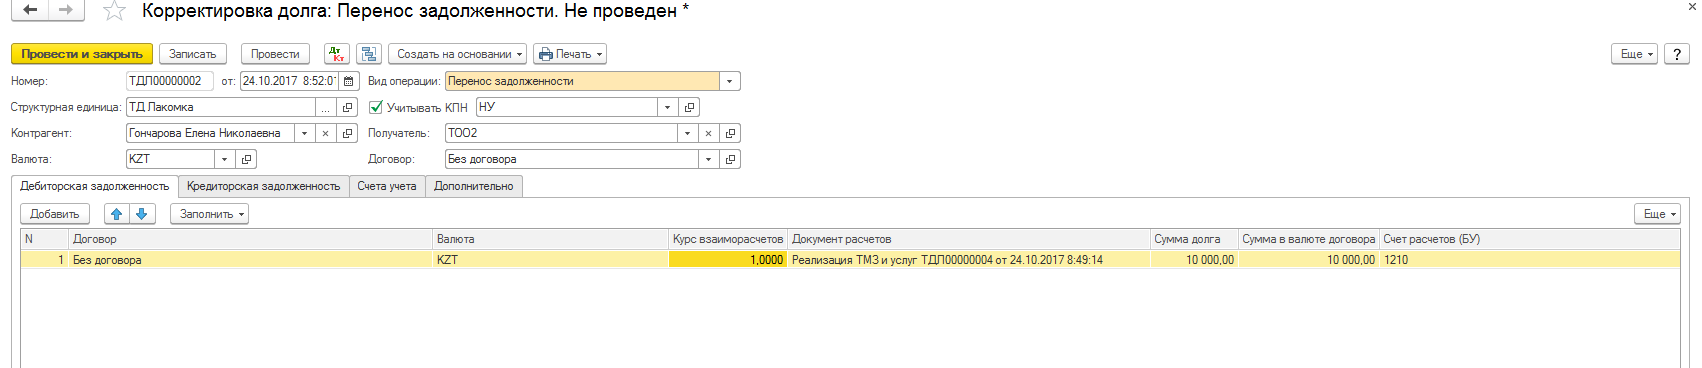Select Сумма в валюте договора cell
This screenshot has height=368, width=1702.
click(x=1309, y=259)
